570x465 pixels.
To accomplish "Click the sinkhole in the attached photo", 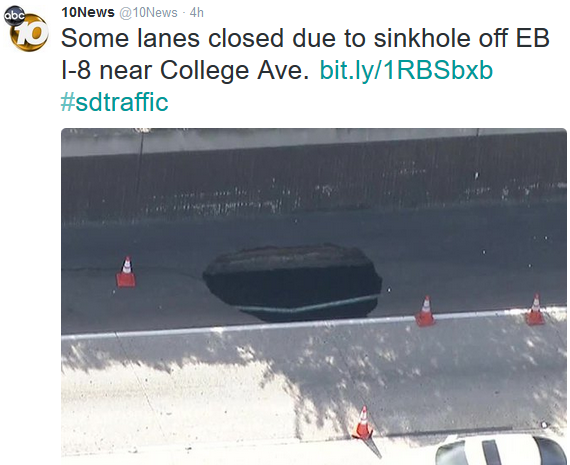I will coord(293,283).
